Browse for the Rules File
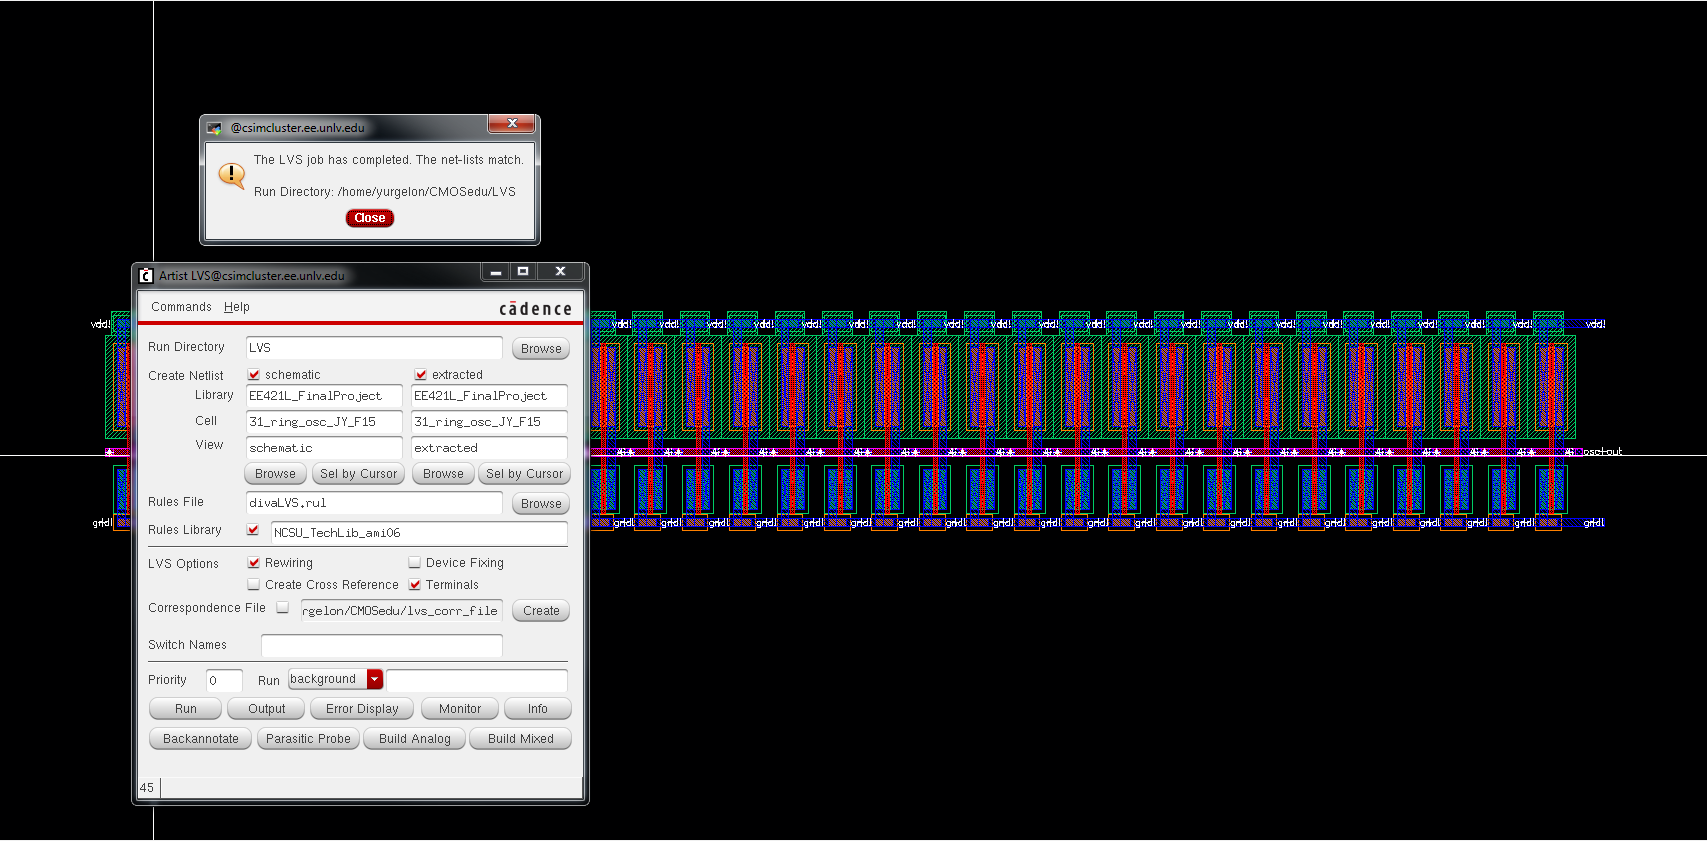1707x841 pixels. click(541, 504)
